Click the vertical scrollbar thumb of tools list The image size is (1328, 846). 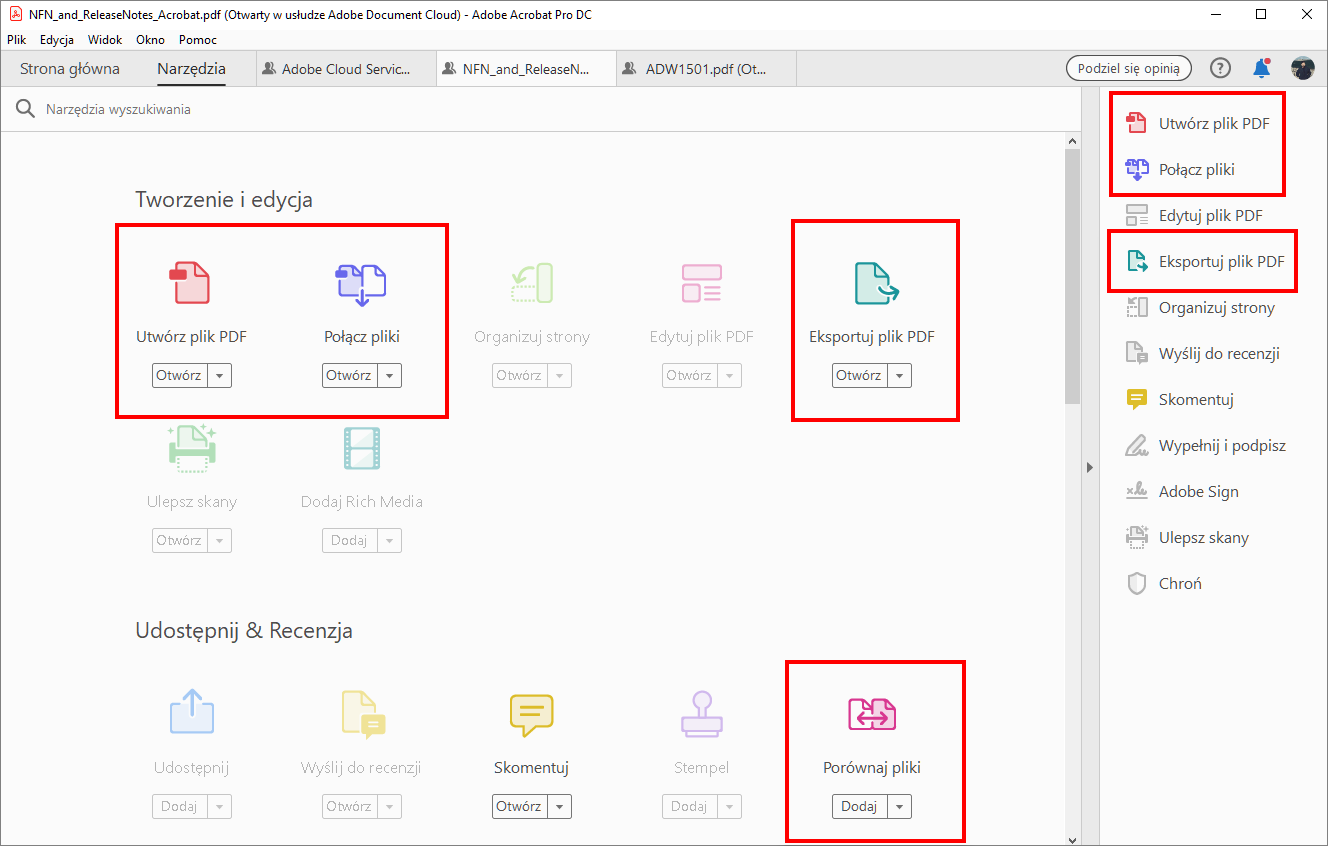tap(1072, 276)
